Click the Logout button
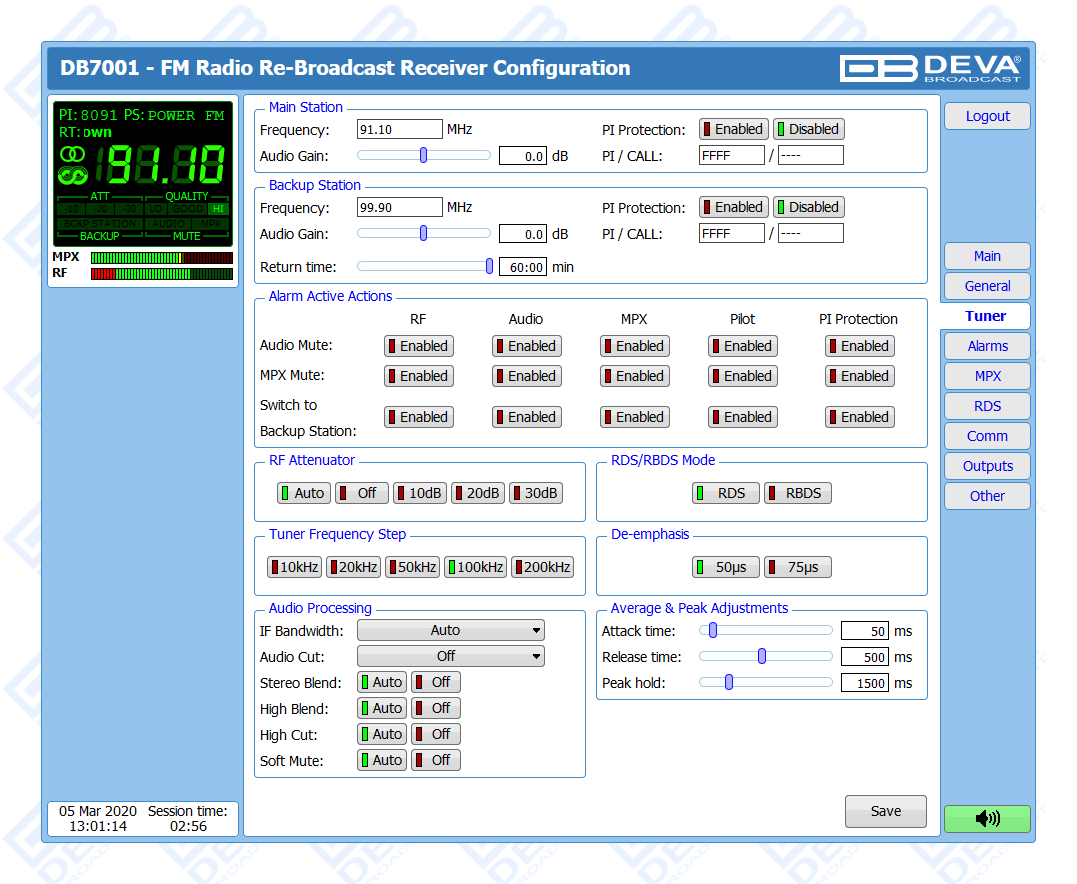This screenshot has height=884, width=1077. click(x=987, y=116)
